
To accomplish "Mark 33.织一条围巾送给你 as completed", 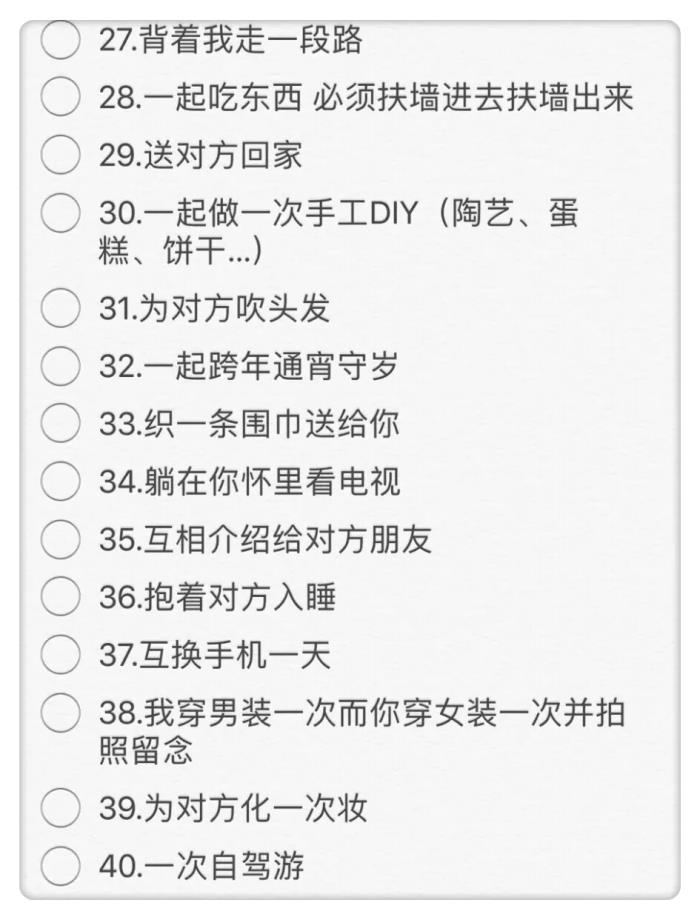I will pyautogui.click(x=61, y=424).
